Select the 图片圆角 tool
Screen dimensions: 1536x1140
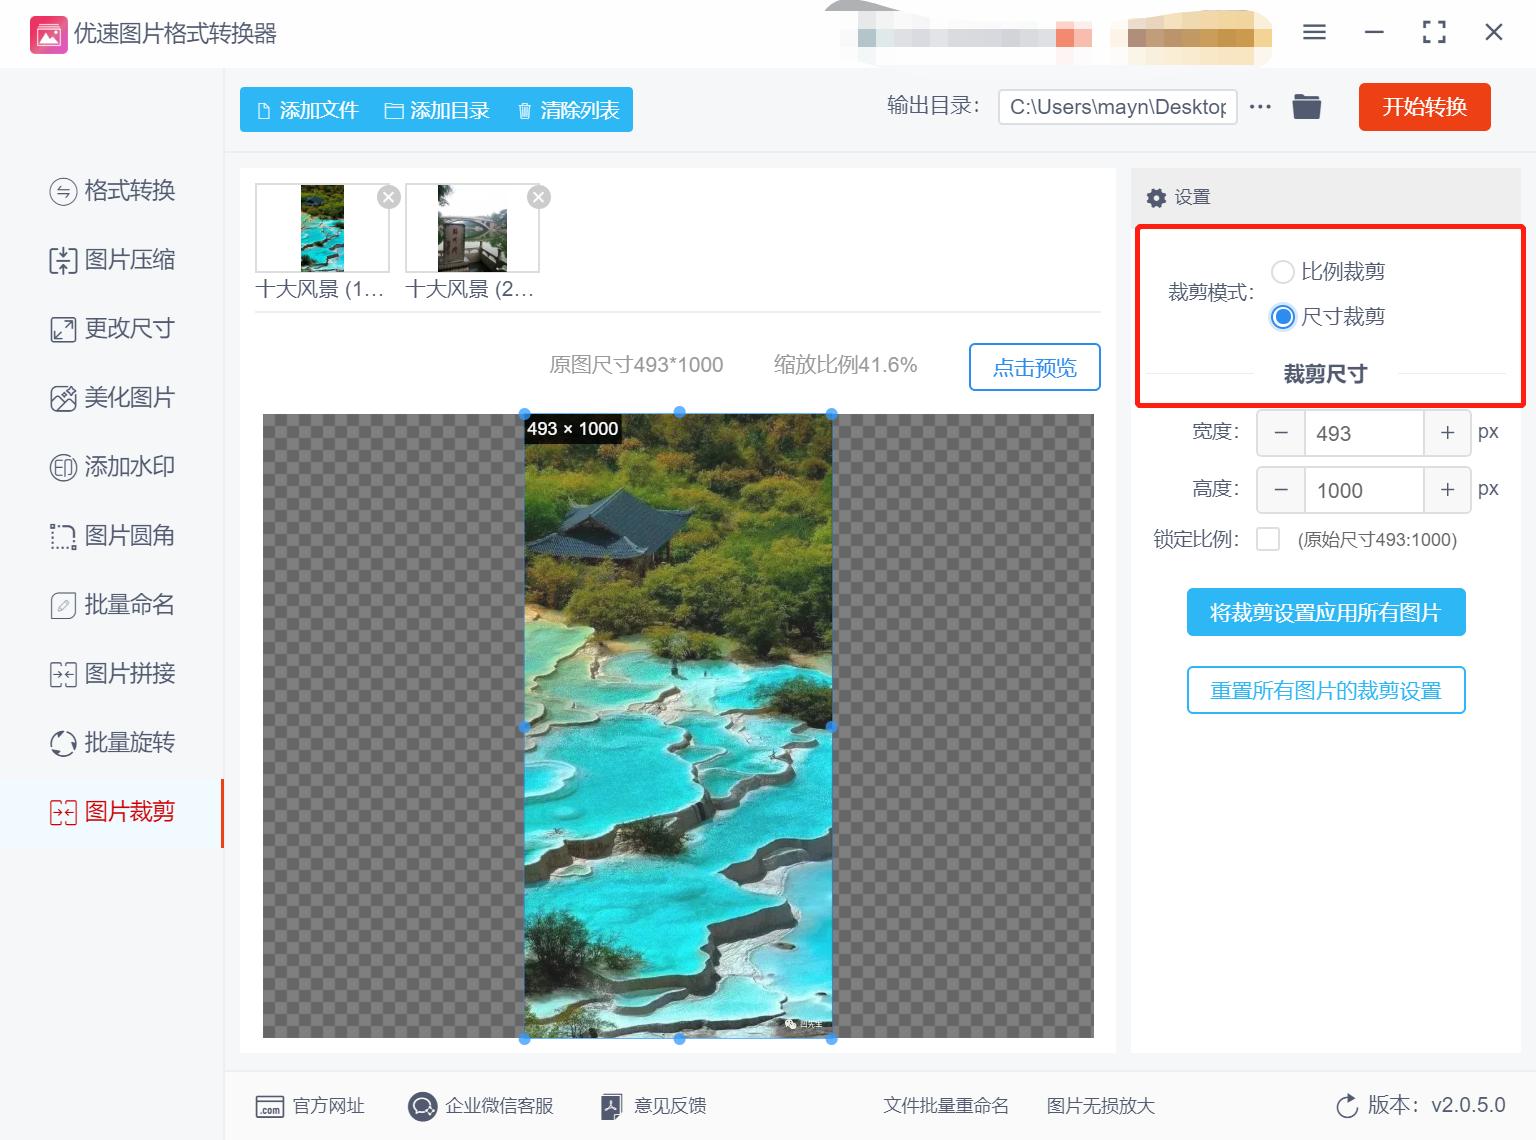112,536
